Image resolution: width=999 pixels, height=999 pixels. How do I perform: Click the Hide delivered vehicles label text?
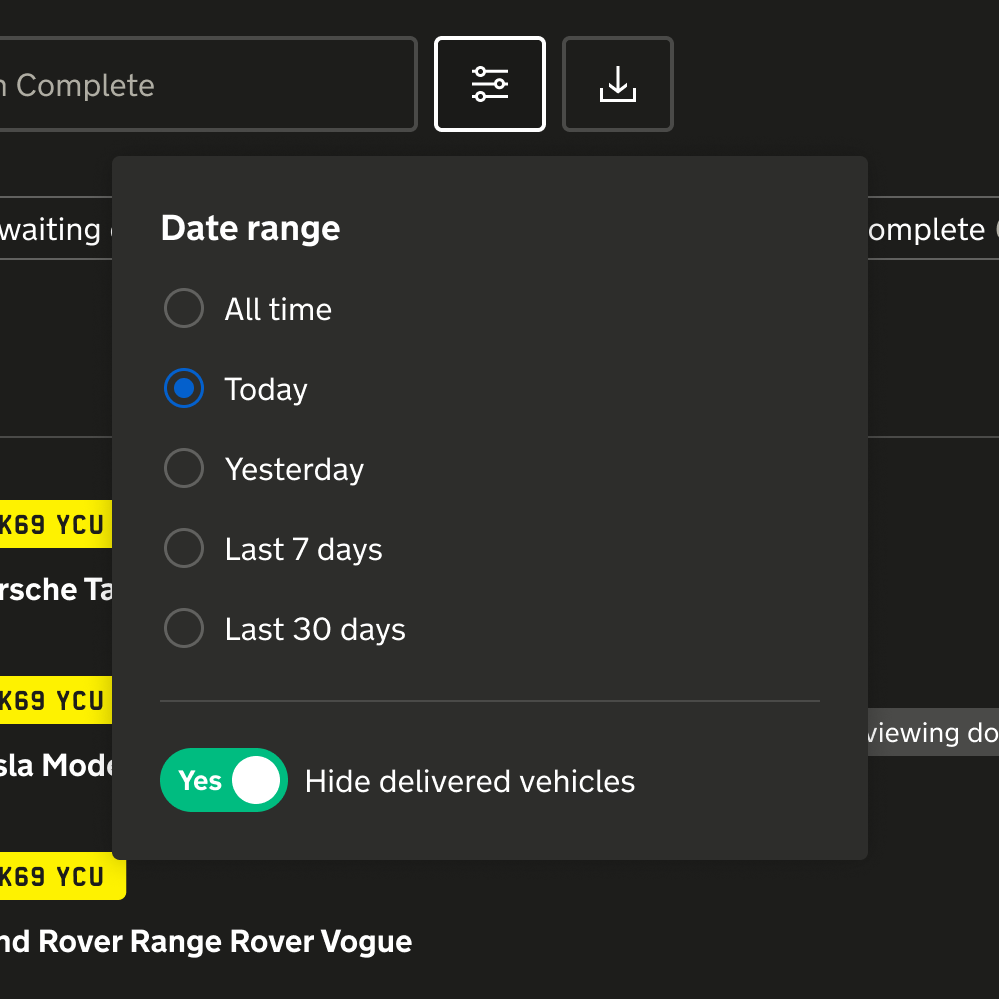tap(469, 781)
